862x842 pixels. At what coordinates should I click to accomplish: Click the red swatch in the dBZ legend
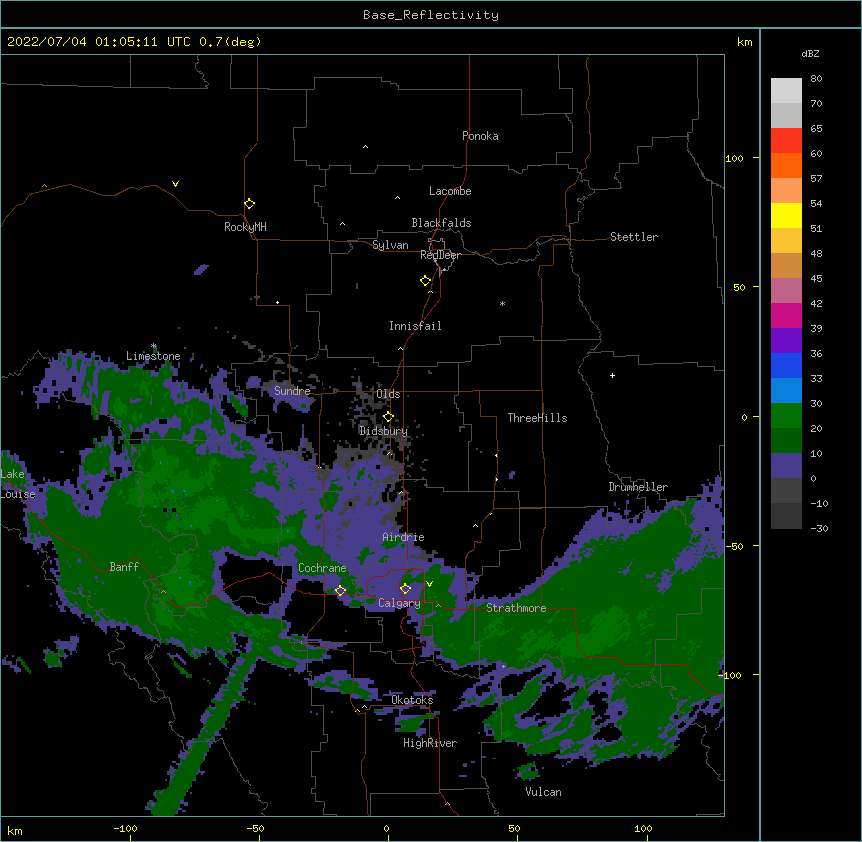(786, 140)
